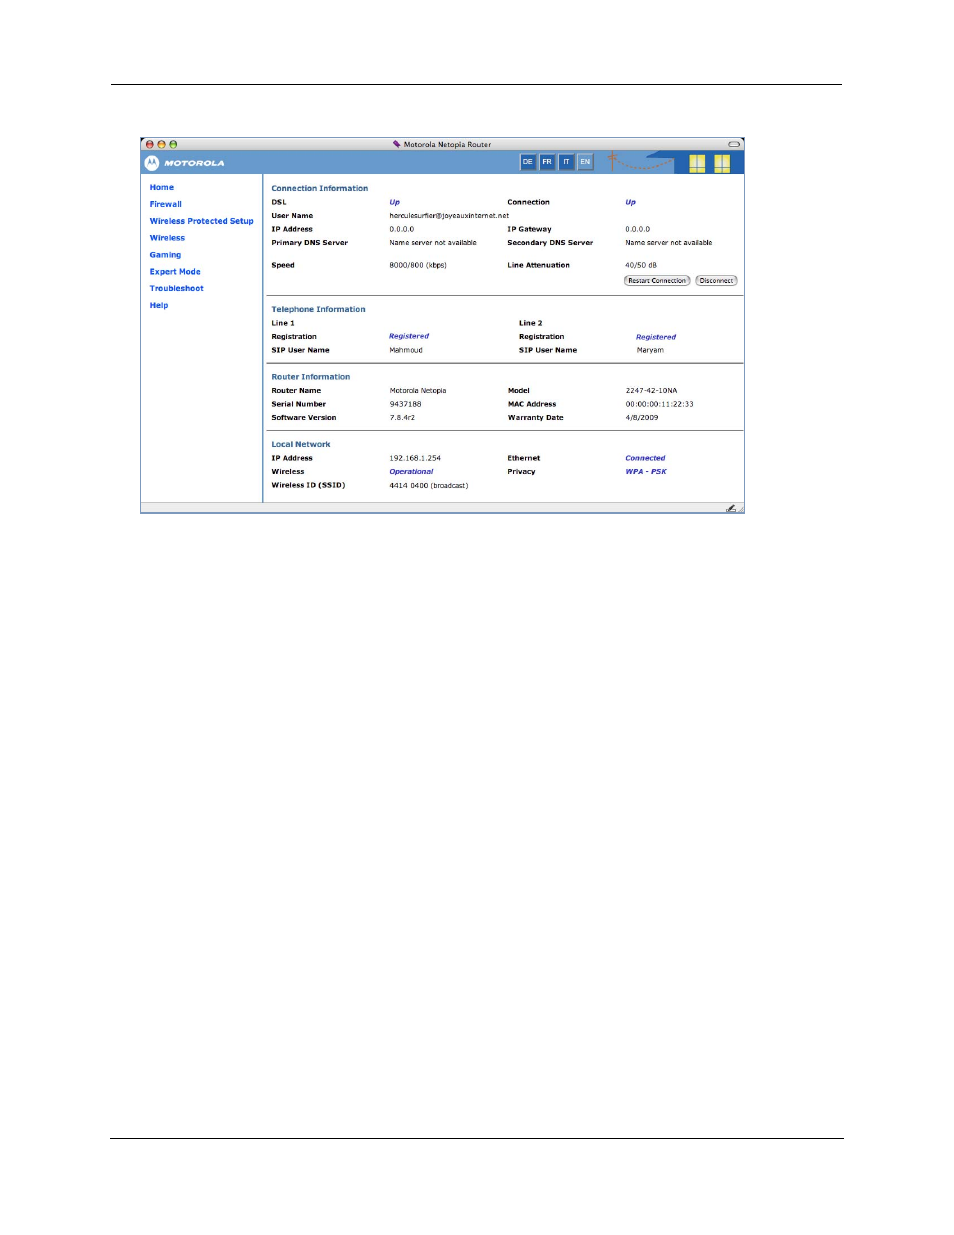Click the speed value '8000/800 (kbps)'
This screenshot has height=1235, width=954.
tap(418, 265)
